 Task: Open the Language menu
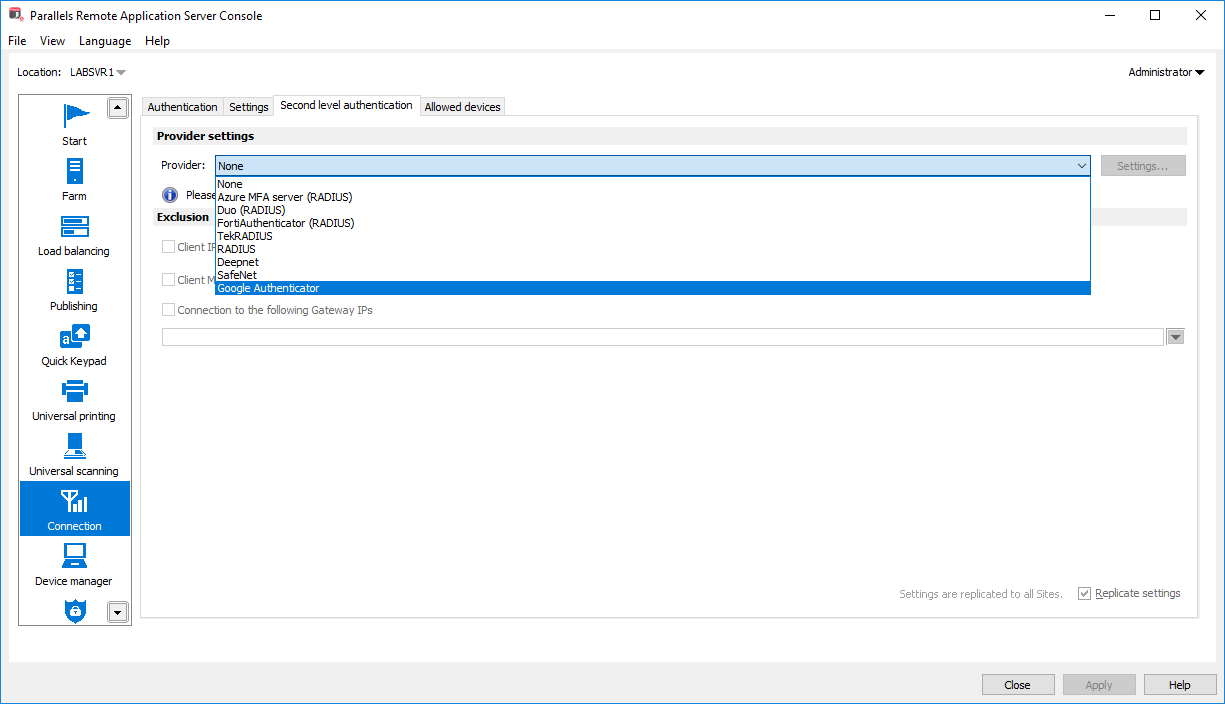[105, 41]
